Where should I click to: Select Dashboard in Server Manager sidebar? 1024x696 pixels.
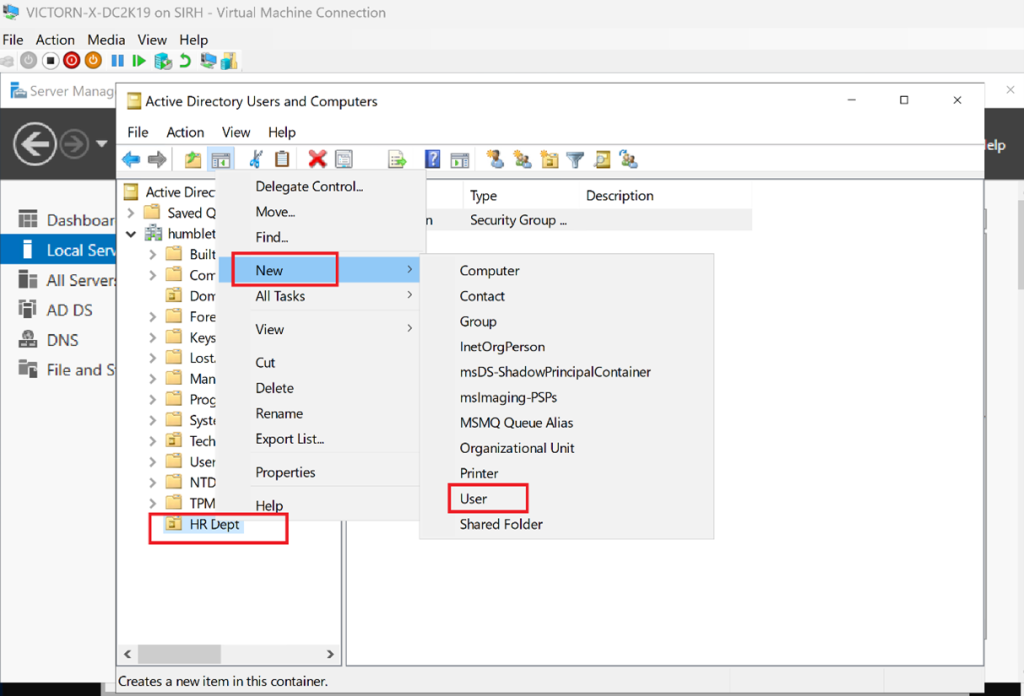coord(65,220)
